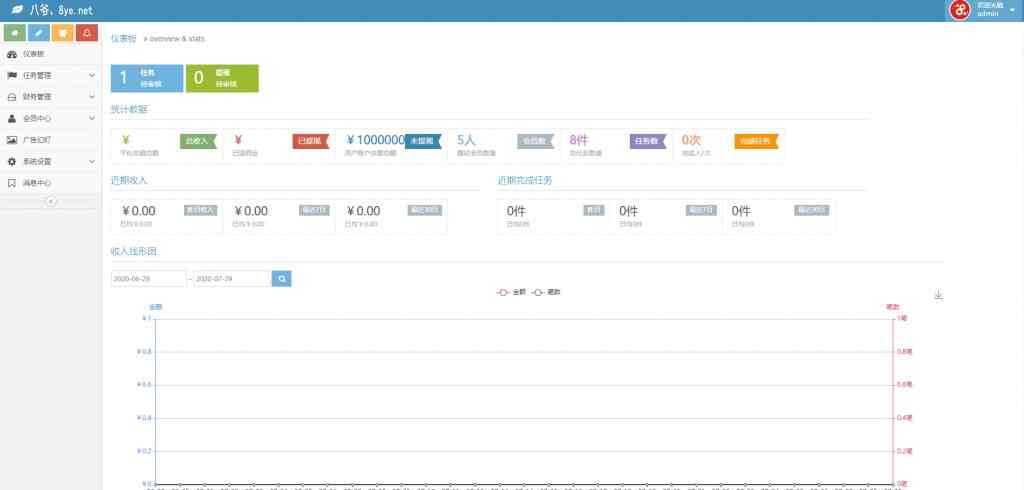The image size is (1024, 490).
Task: Click the 5人 member count value
Action: coord(466,140)
